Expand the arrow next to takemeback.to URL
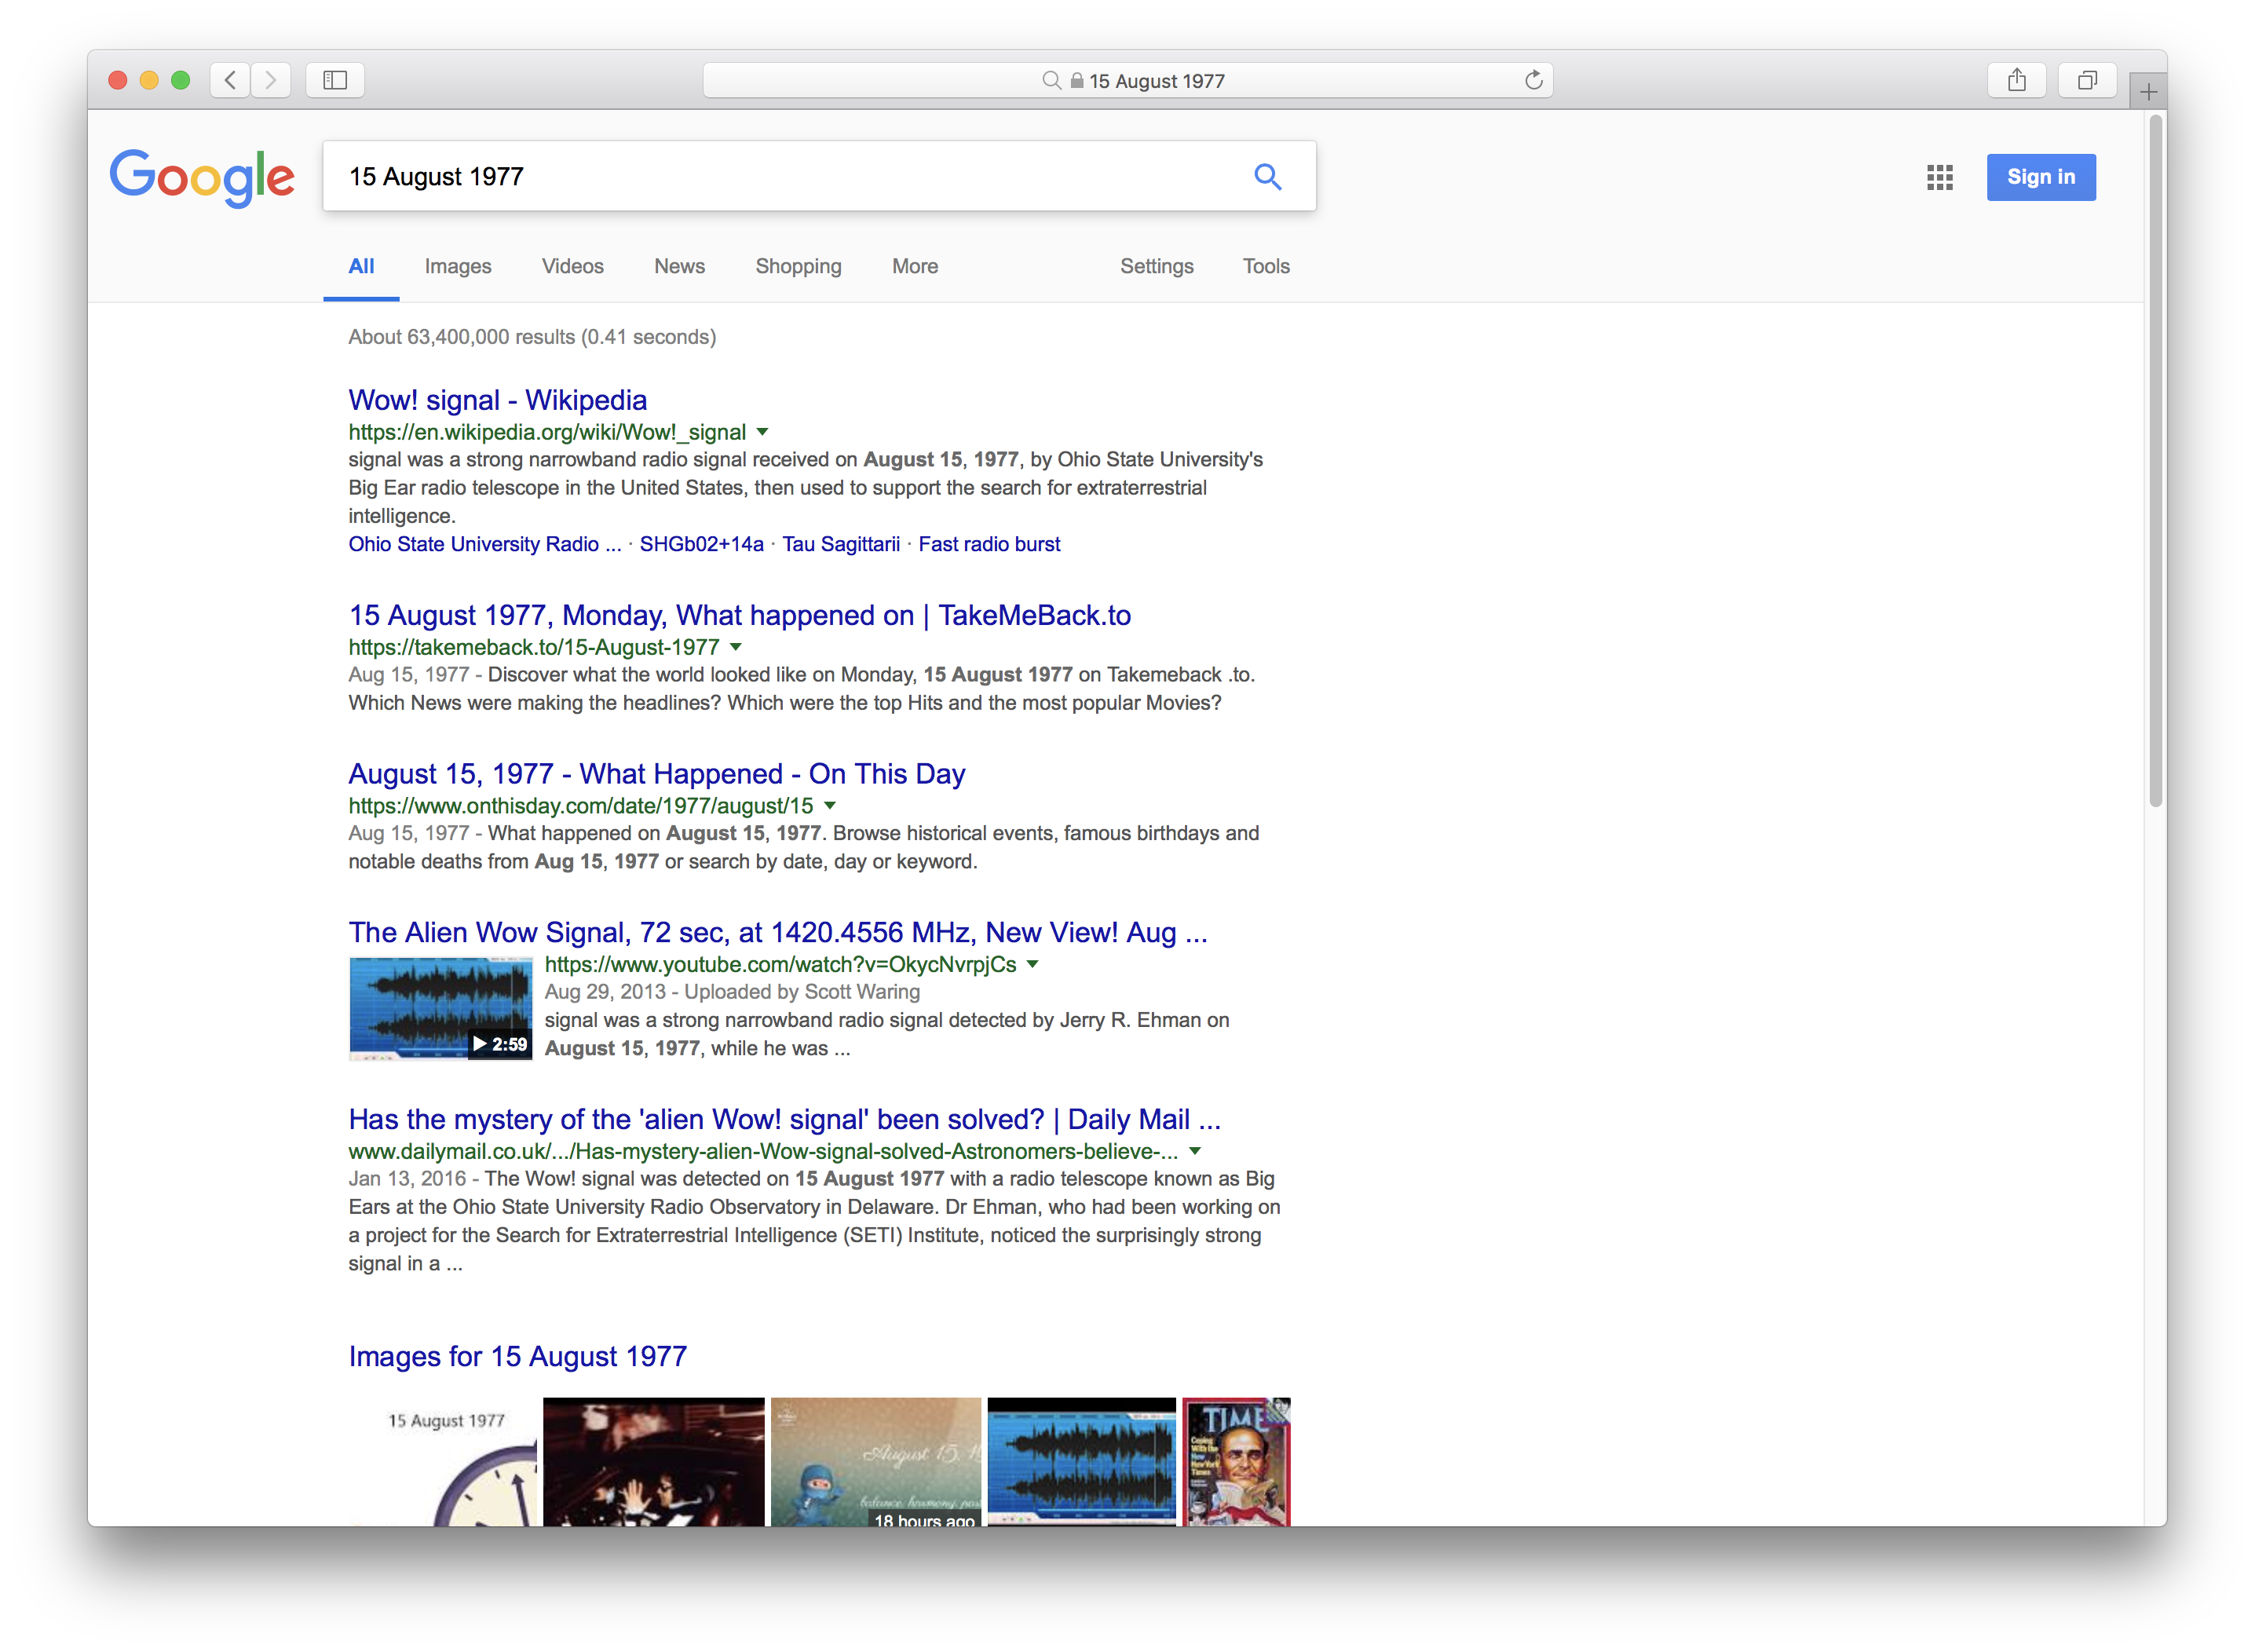 coord(736,647)
